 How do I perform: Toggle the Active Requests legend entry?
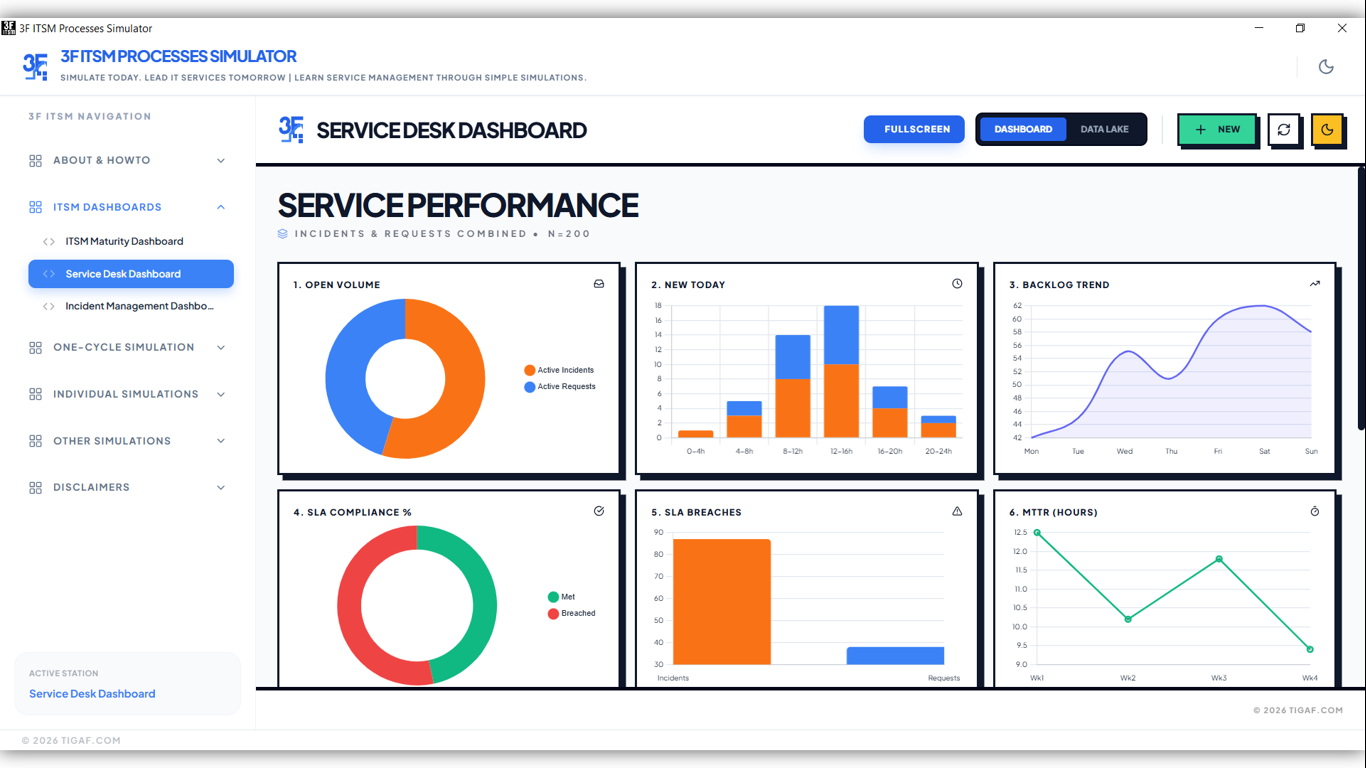click(558, 387)
